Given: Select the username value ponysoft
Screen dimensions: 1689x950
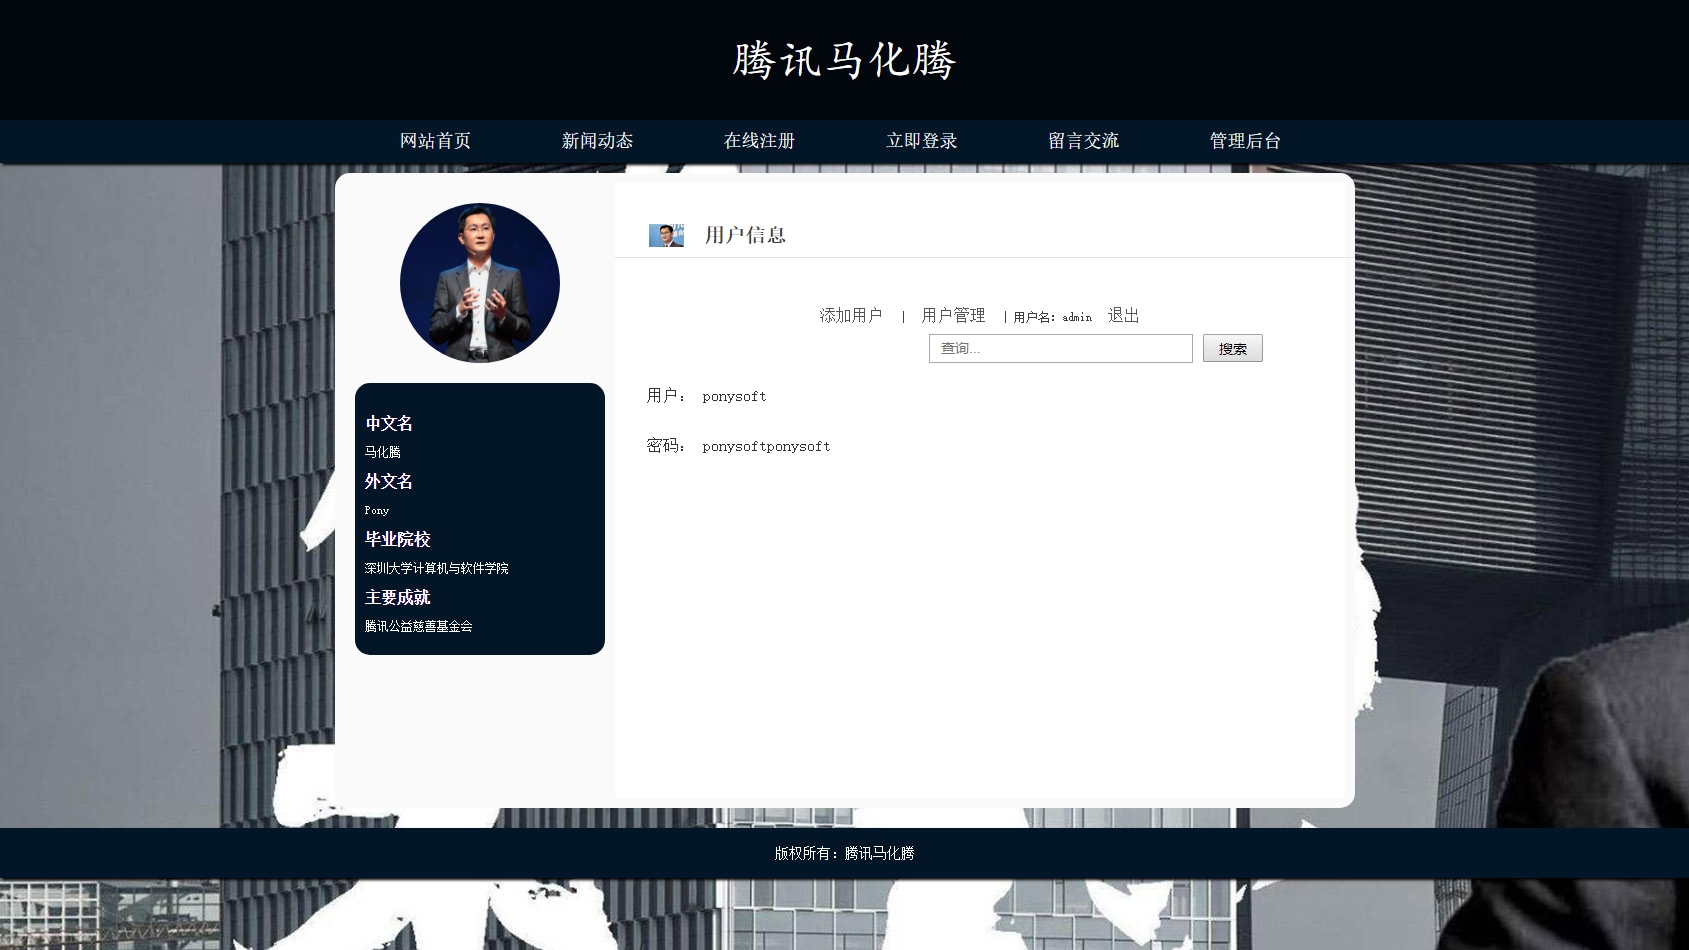Looking at the screenshot, I should (734, 397).
